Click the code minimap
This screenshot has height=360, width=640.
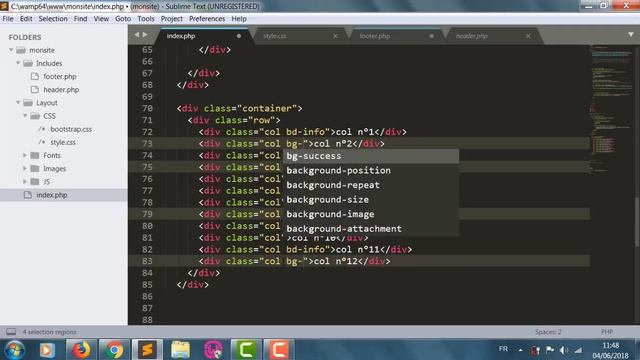coord(611,110)
